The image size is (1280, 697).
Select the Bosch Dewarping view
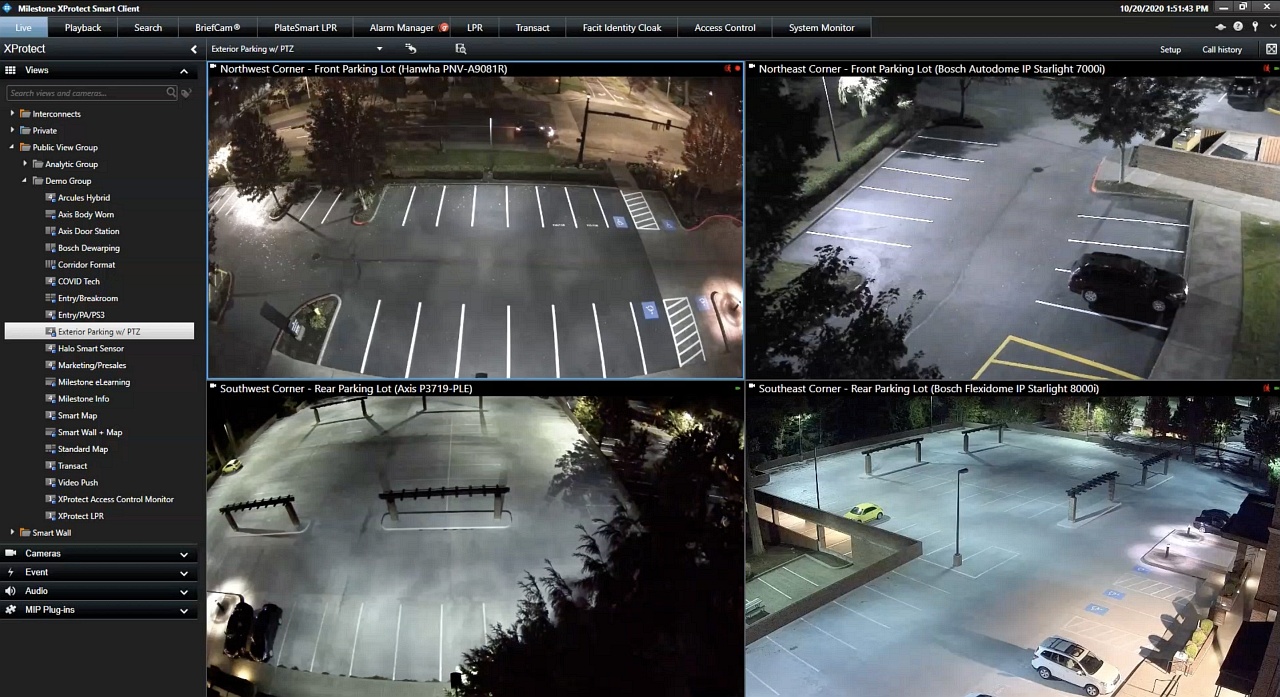tap(89, 248)
